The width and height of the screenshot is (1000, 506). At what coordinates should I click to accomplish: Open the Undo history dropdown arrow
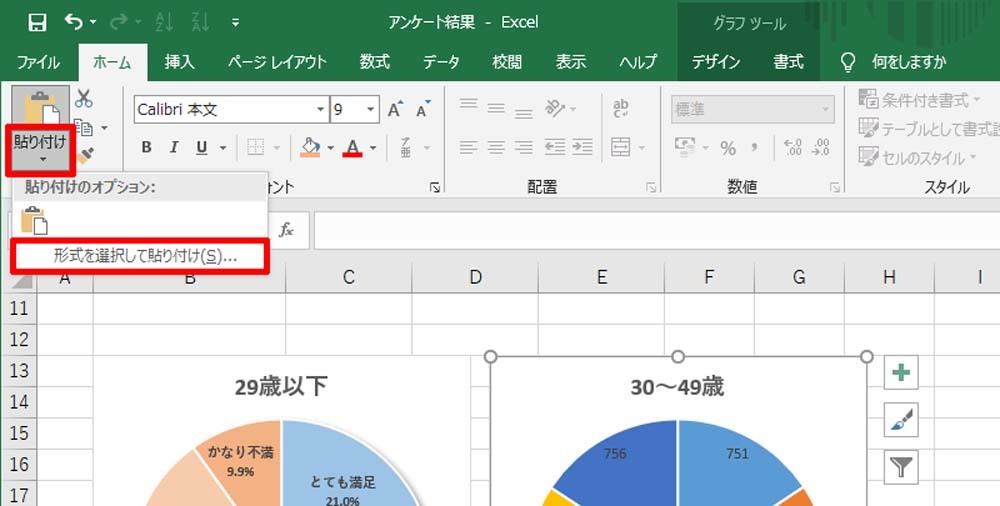(93, 23)
